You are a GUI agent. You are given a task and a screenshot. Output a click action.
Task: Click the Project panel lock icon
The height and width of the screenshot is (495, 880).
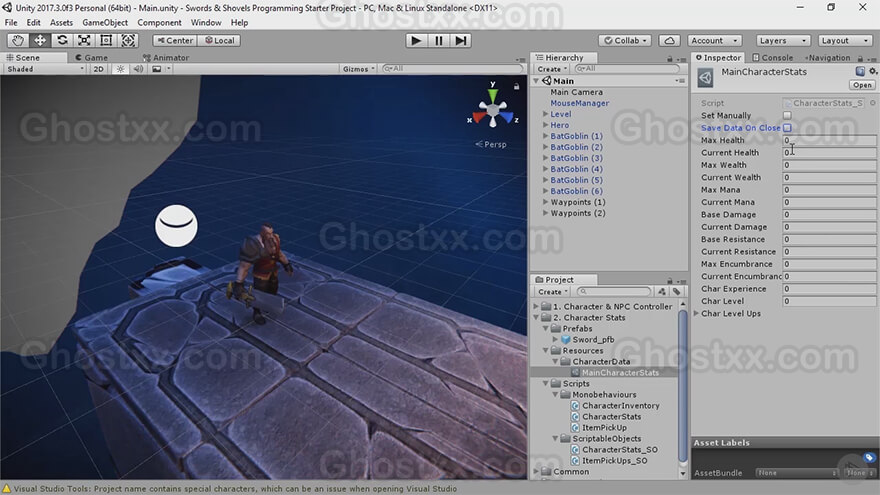point(670,281)
